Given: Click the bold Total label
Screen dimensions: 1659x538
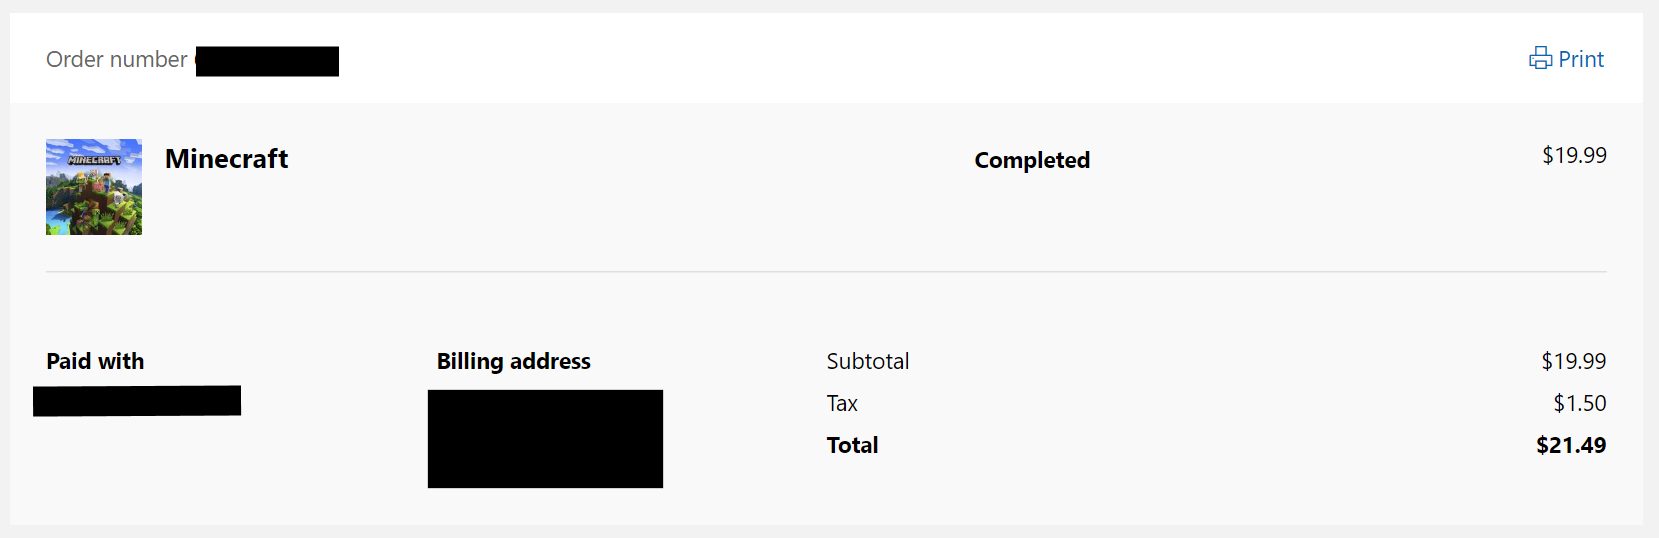Looking at the screenshot, I should click(x=853, y=445).
